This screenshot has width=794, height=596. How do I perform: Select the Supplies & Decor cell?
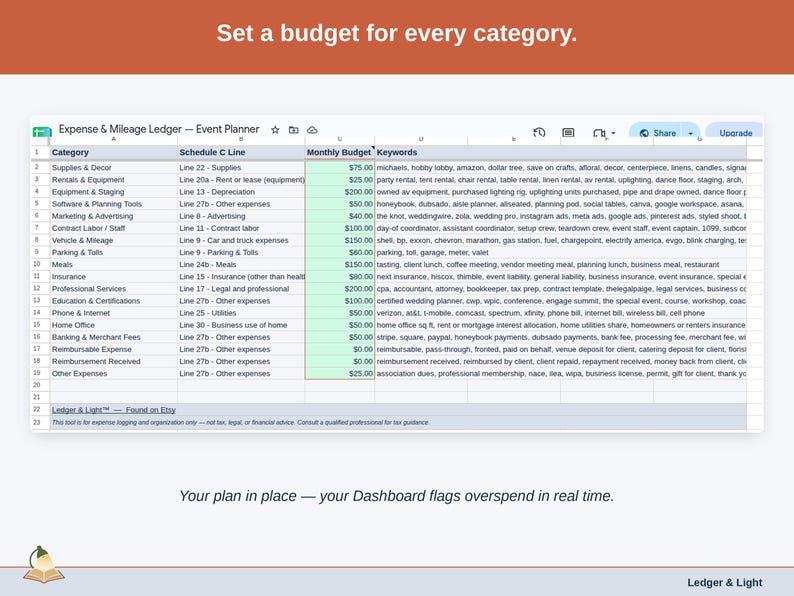[x=113, y=168]
